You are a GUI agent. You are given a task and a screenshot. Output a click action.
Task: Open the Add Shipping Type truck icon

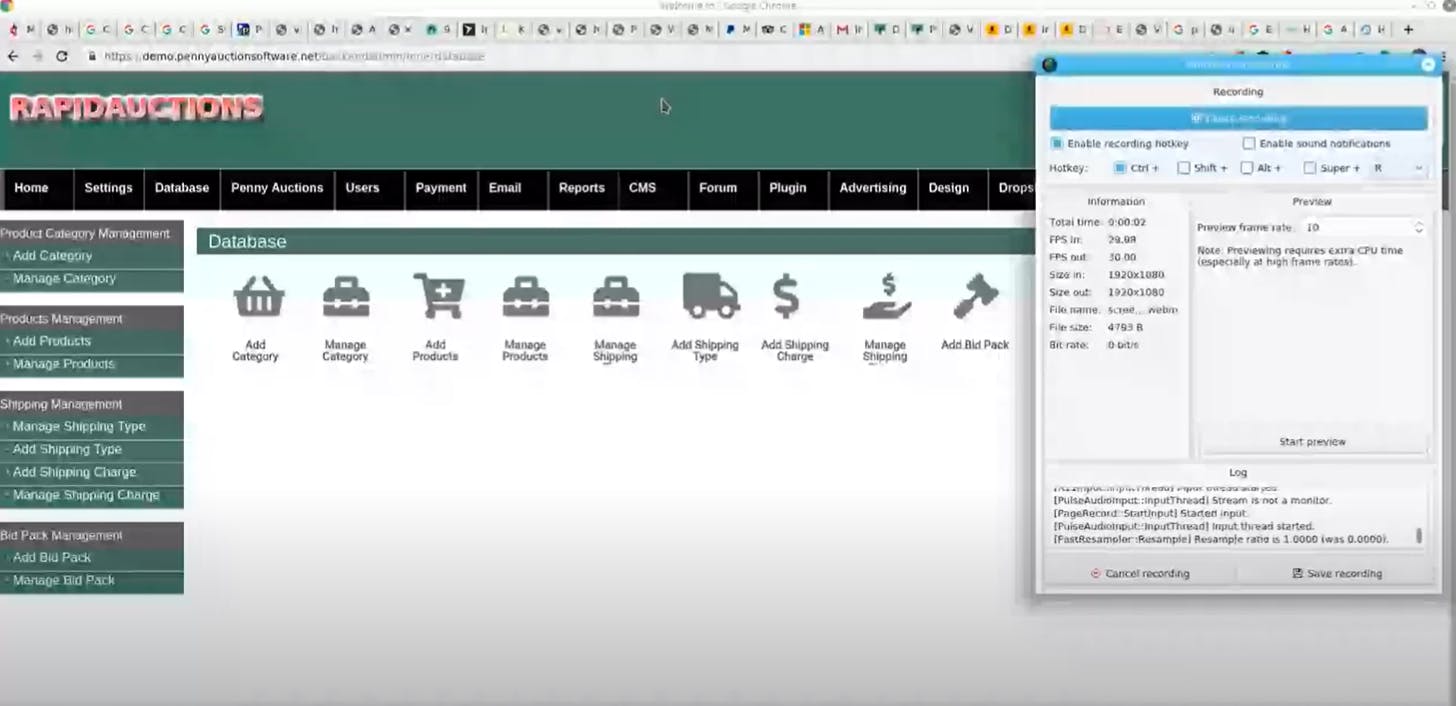coord(710,296)
